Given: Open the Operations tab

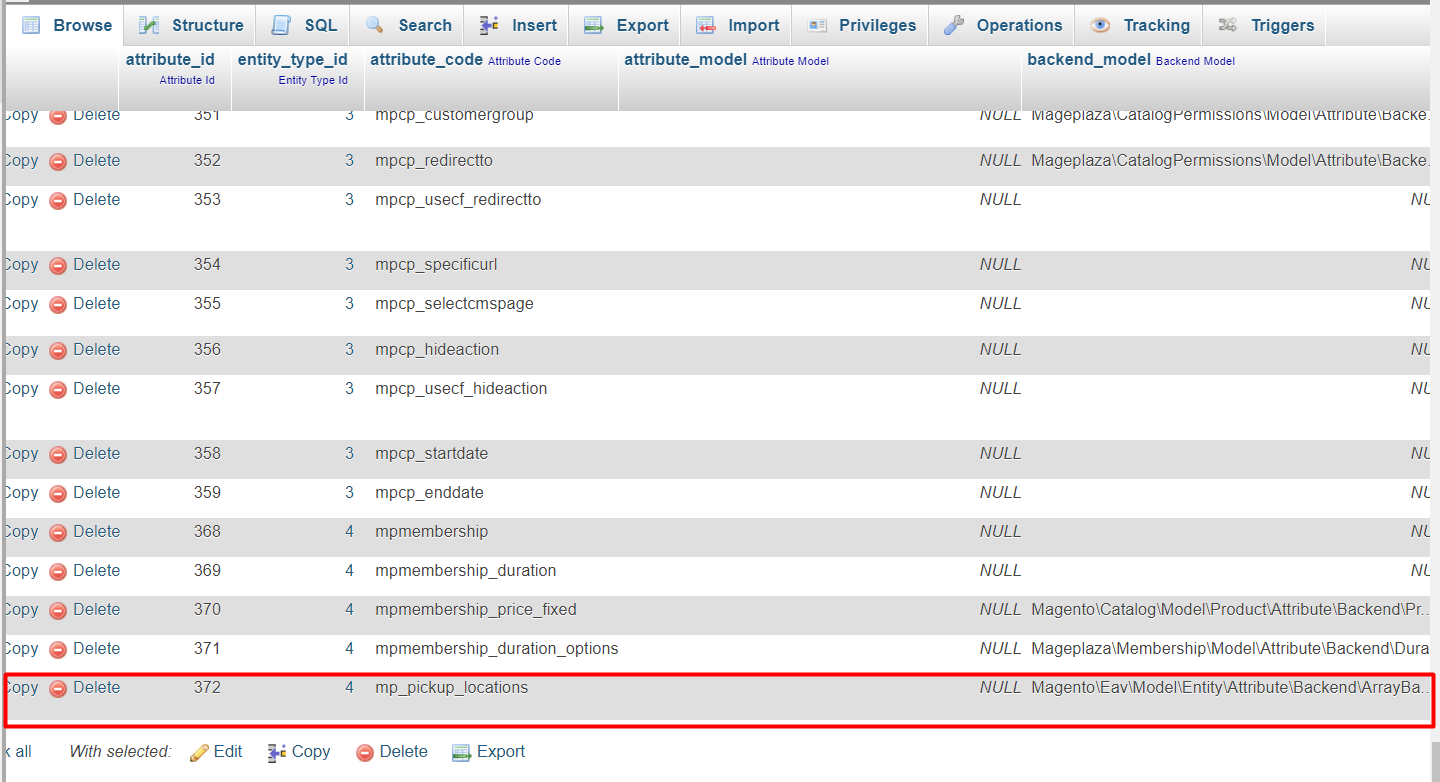Looking at the screenshot, I should click(x=1004, y=25).
